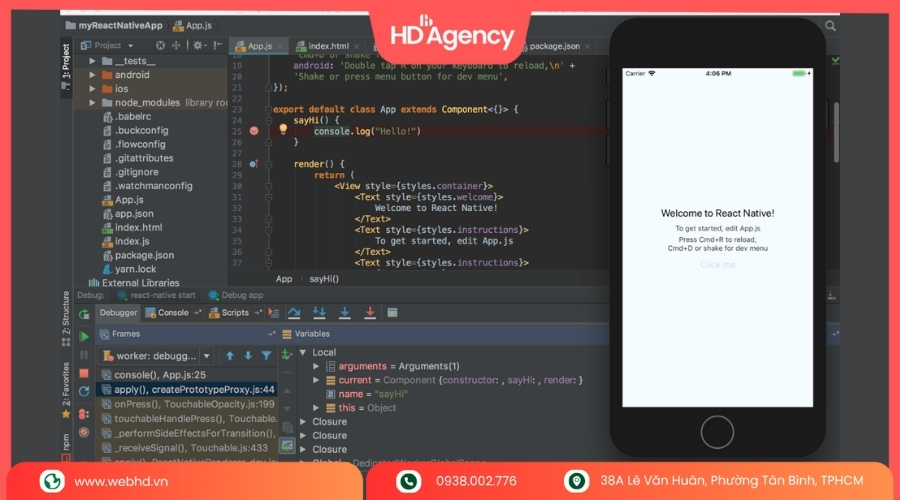This screenshot has width=900, height=500.
Task: Open the Scripts tab in debug panel
Action: click(235, 313)
